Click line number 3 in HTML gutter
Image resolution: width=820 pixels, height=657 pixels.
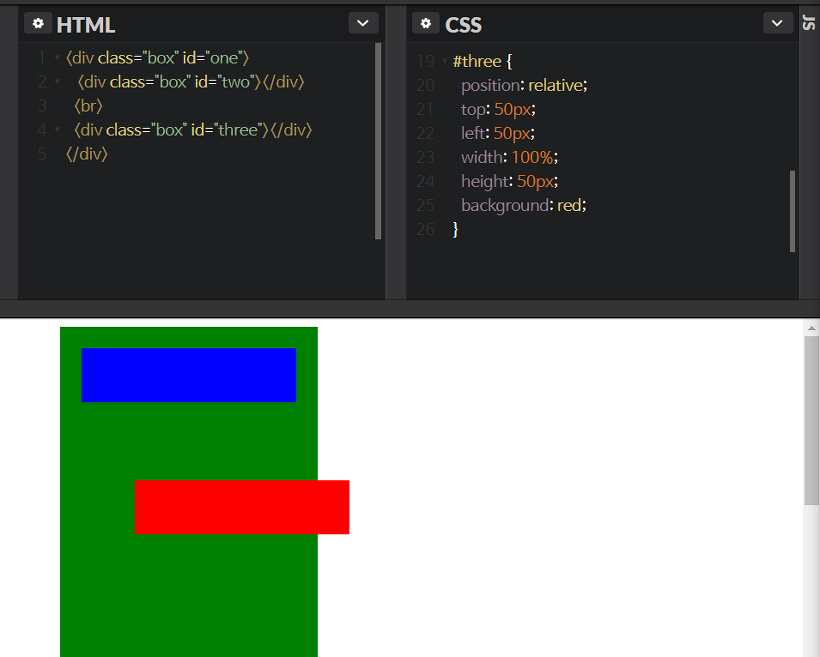pyautogui.click(x=42, y=106)
